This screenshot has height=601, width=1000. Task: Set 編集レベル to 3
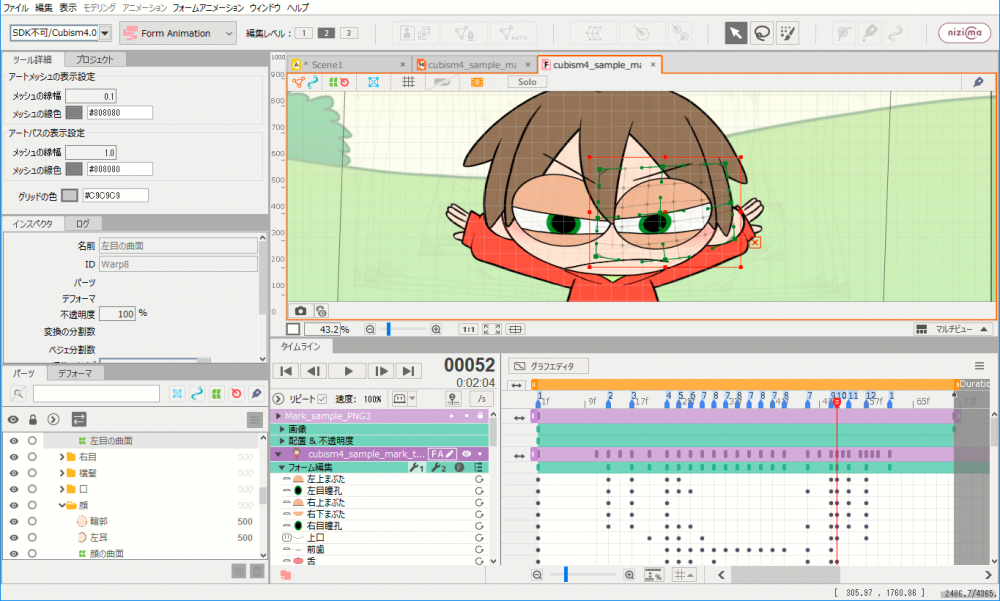click(x=349, y=33)
